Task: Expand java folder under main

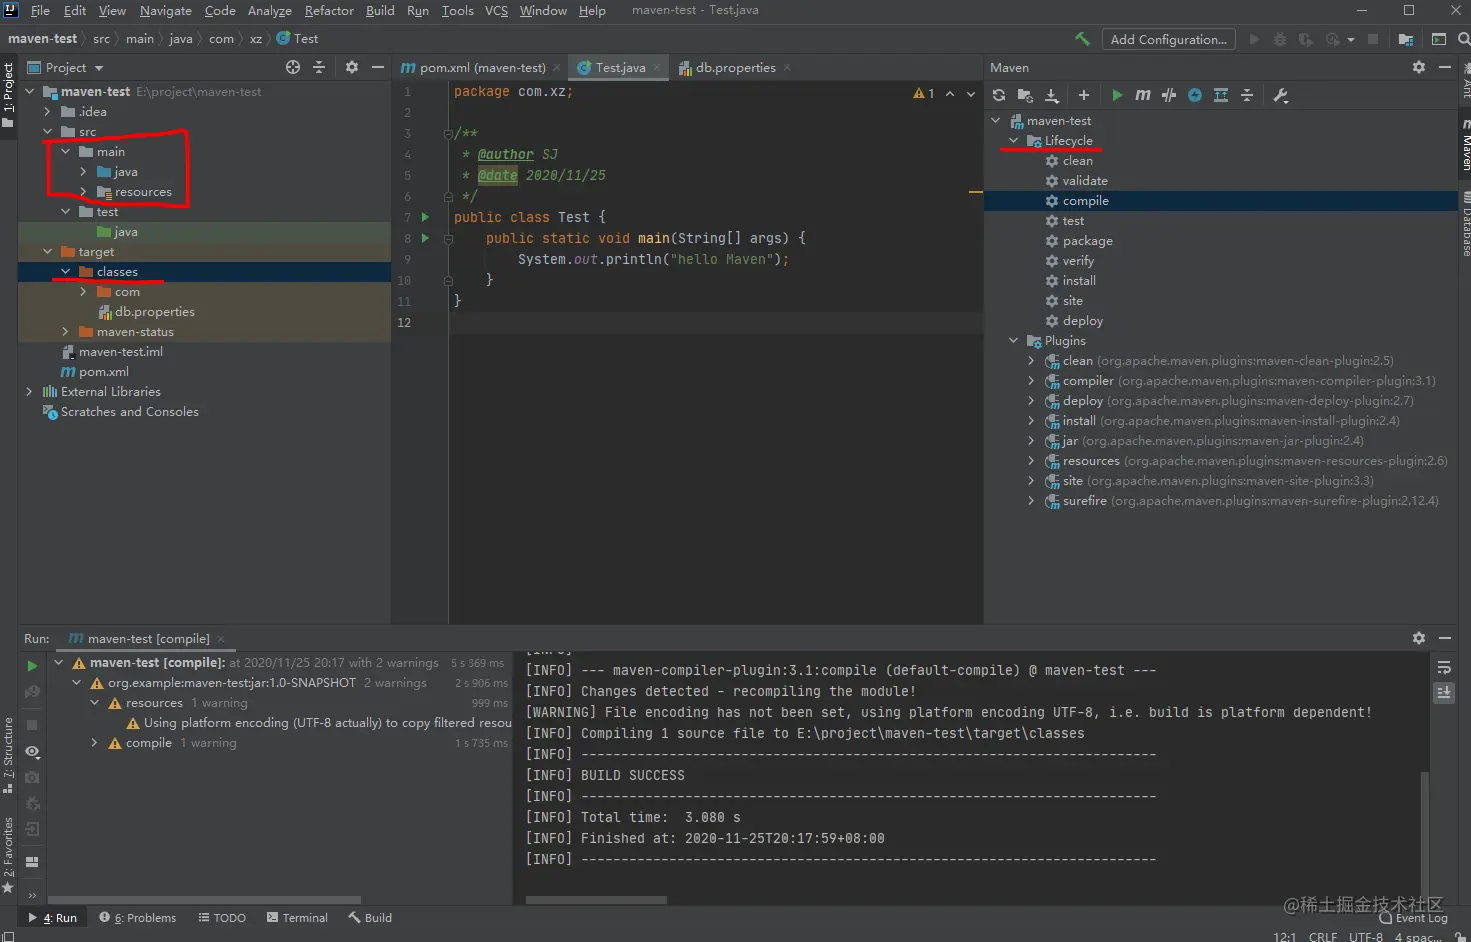Action: (84, 171)
